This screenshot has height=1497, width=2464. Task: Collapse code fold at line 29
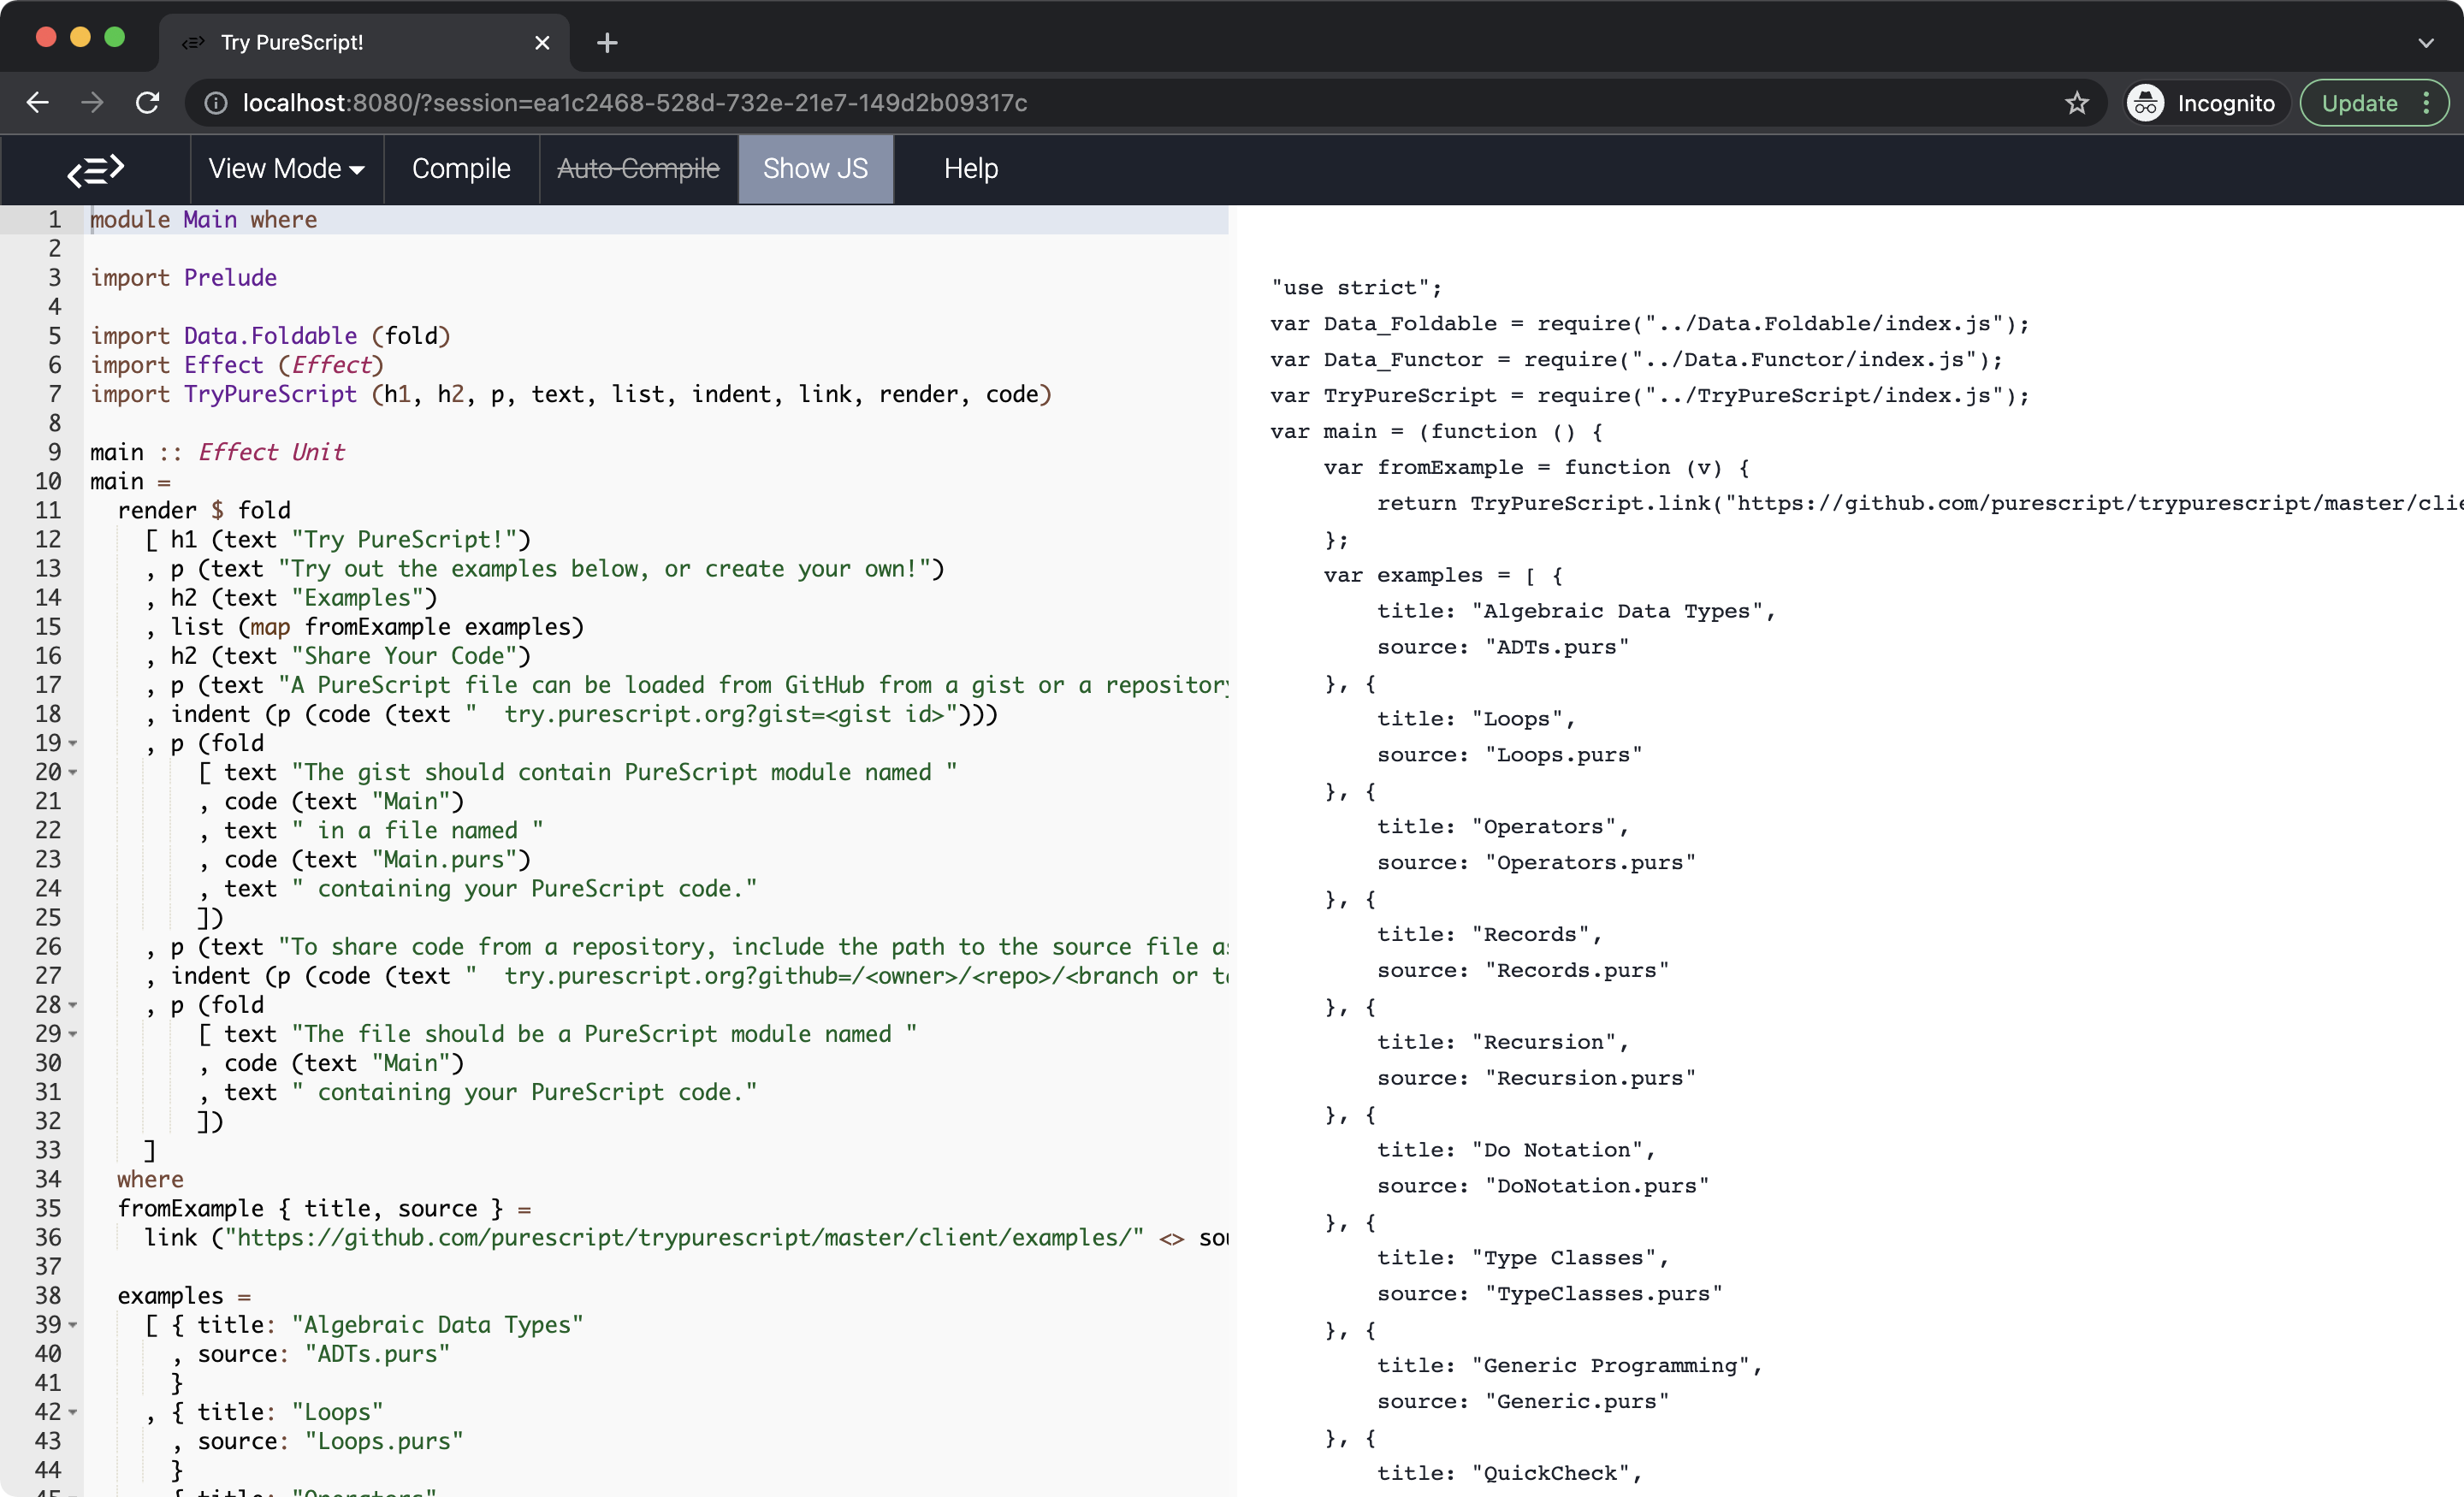click(73, 1034)
